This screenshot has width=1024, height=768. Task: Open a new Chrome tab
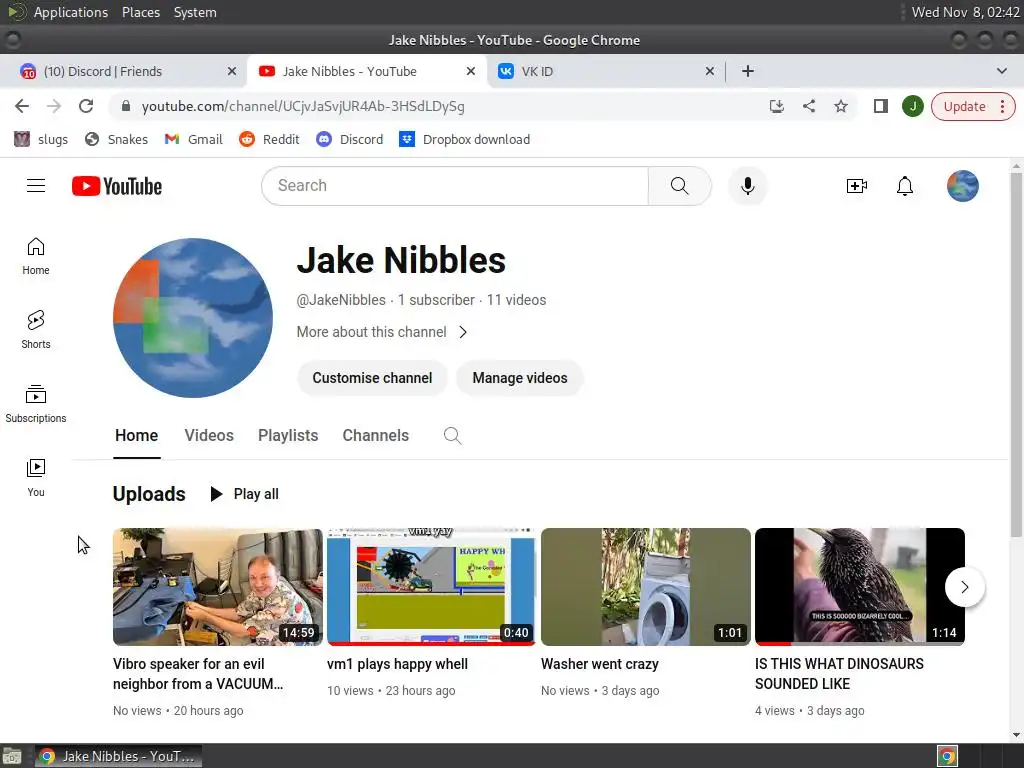coord(748,71)
